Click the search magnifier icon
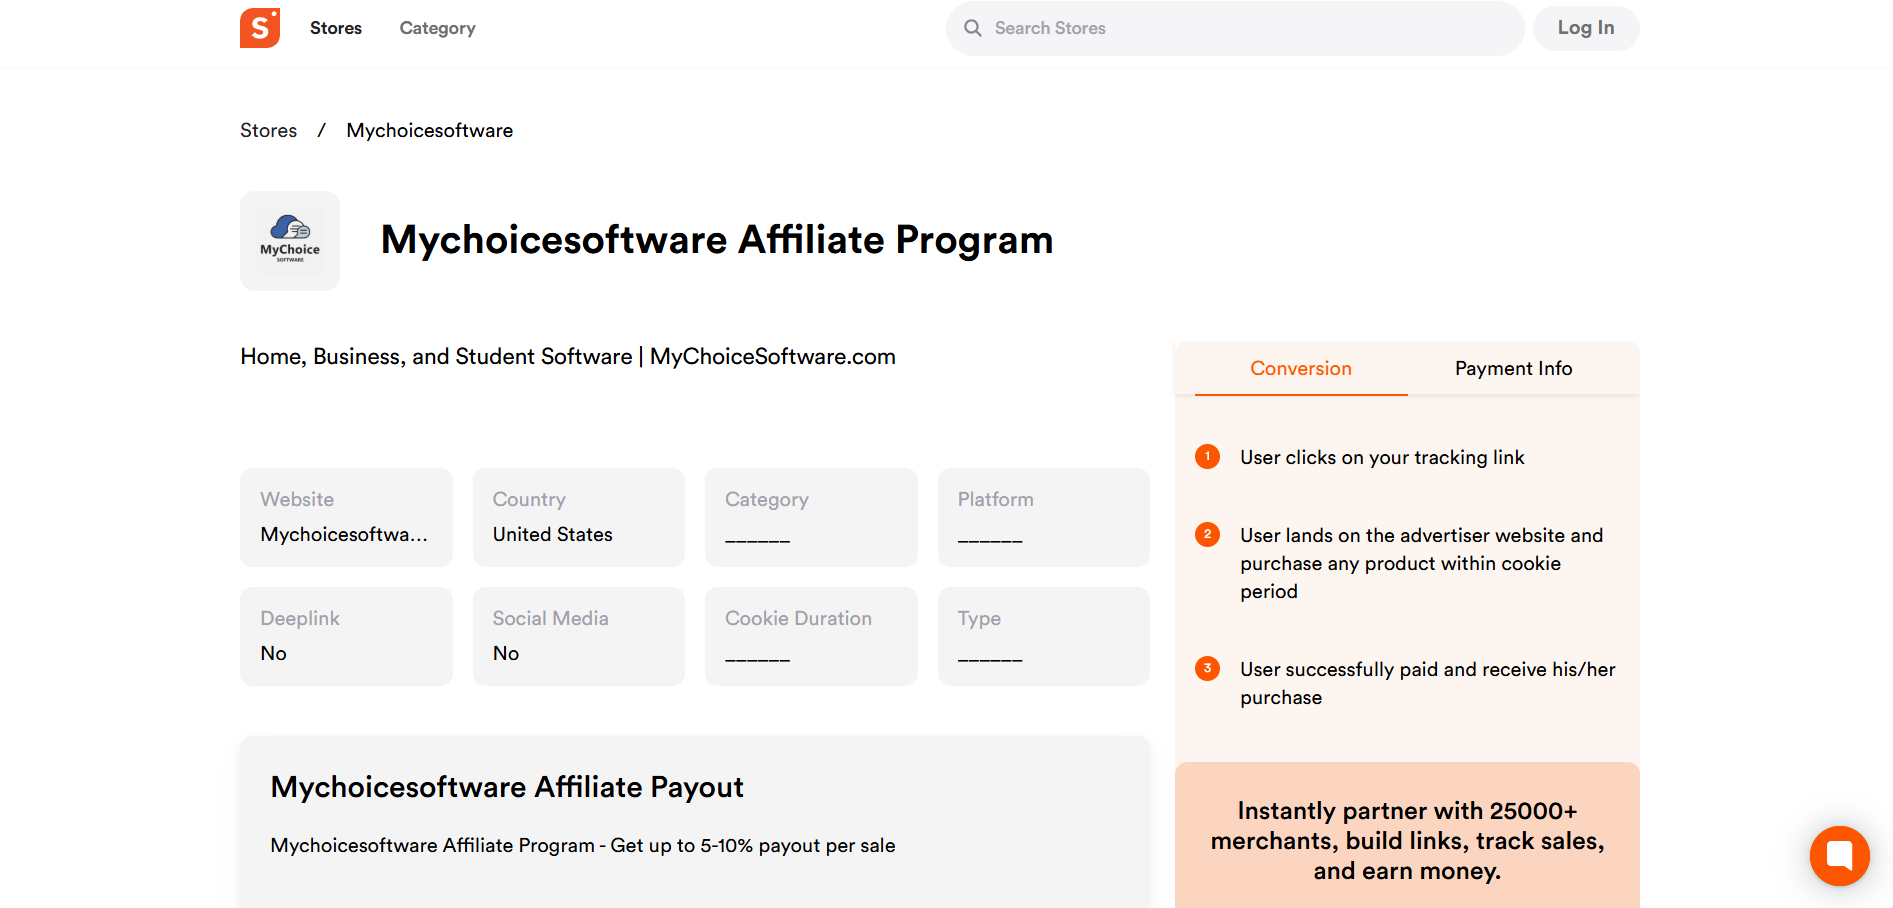The width and height of the screenshot is (1893, 908). point(972,28)
